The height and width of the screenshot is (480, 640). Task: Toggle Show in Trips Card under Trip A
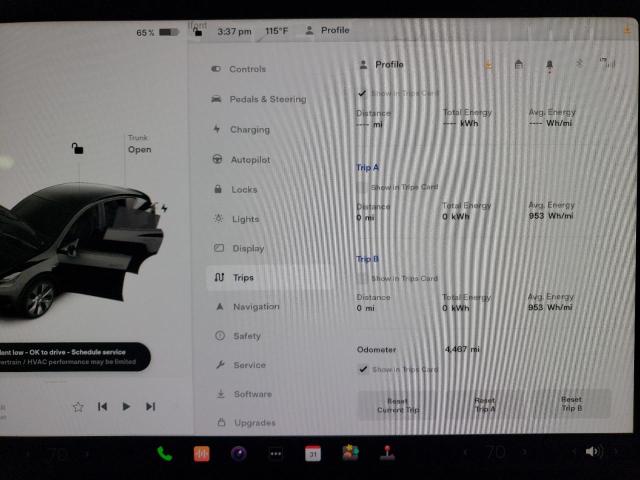point(361,187)
